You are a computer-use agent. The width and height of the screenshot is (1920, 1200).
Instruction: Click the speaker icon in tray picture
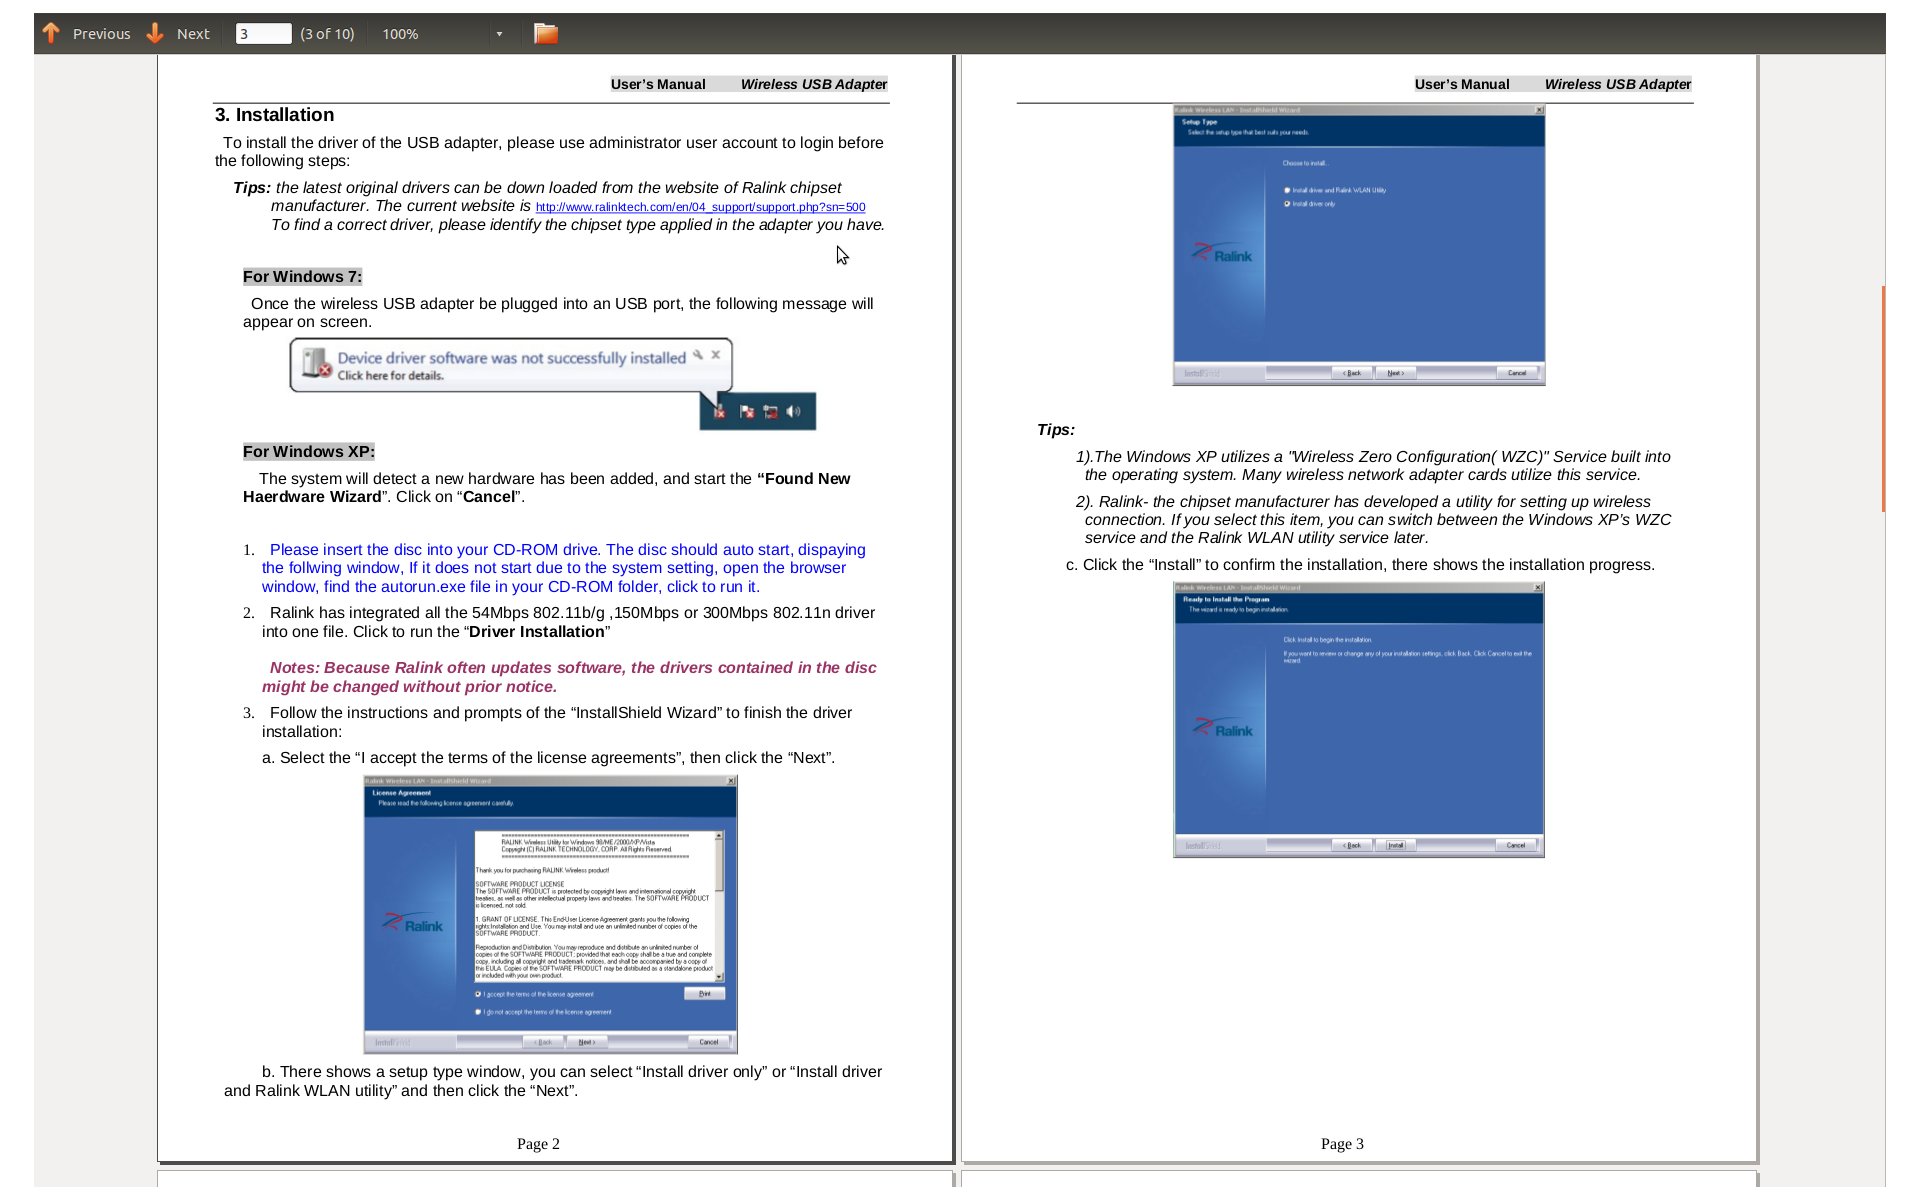(x=794, y=412)
